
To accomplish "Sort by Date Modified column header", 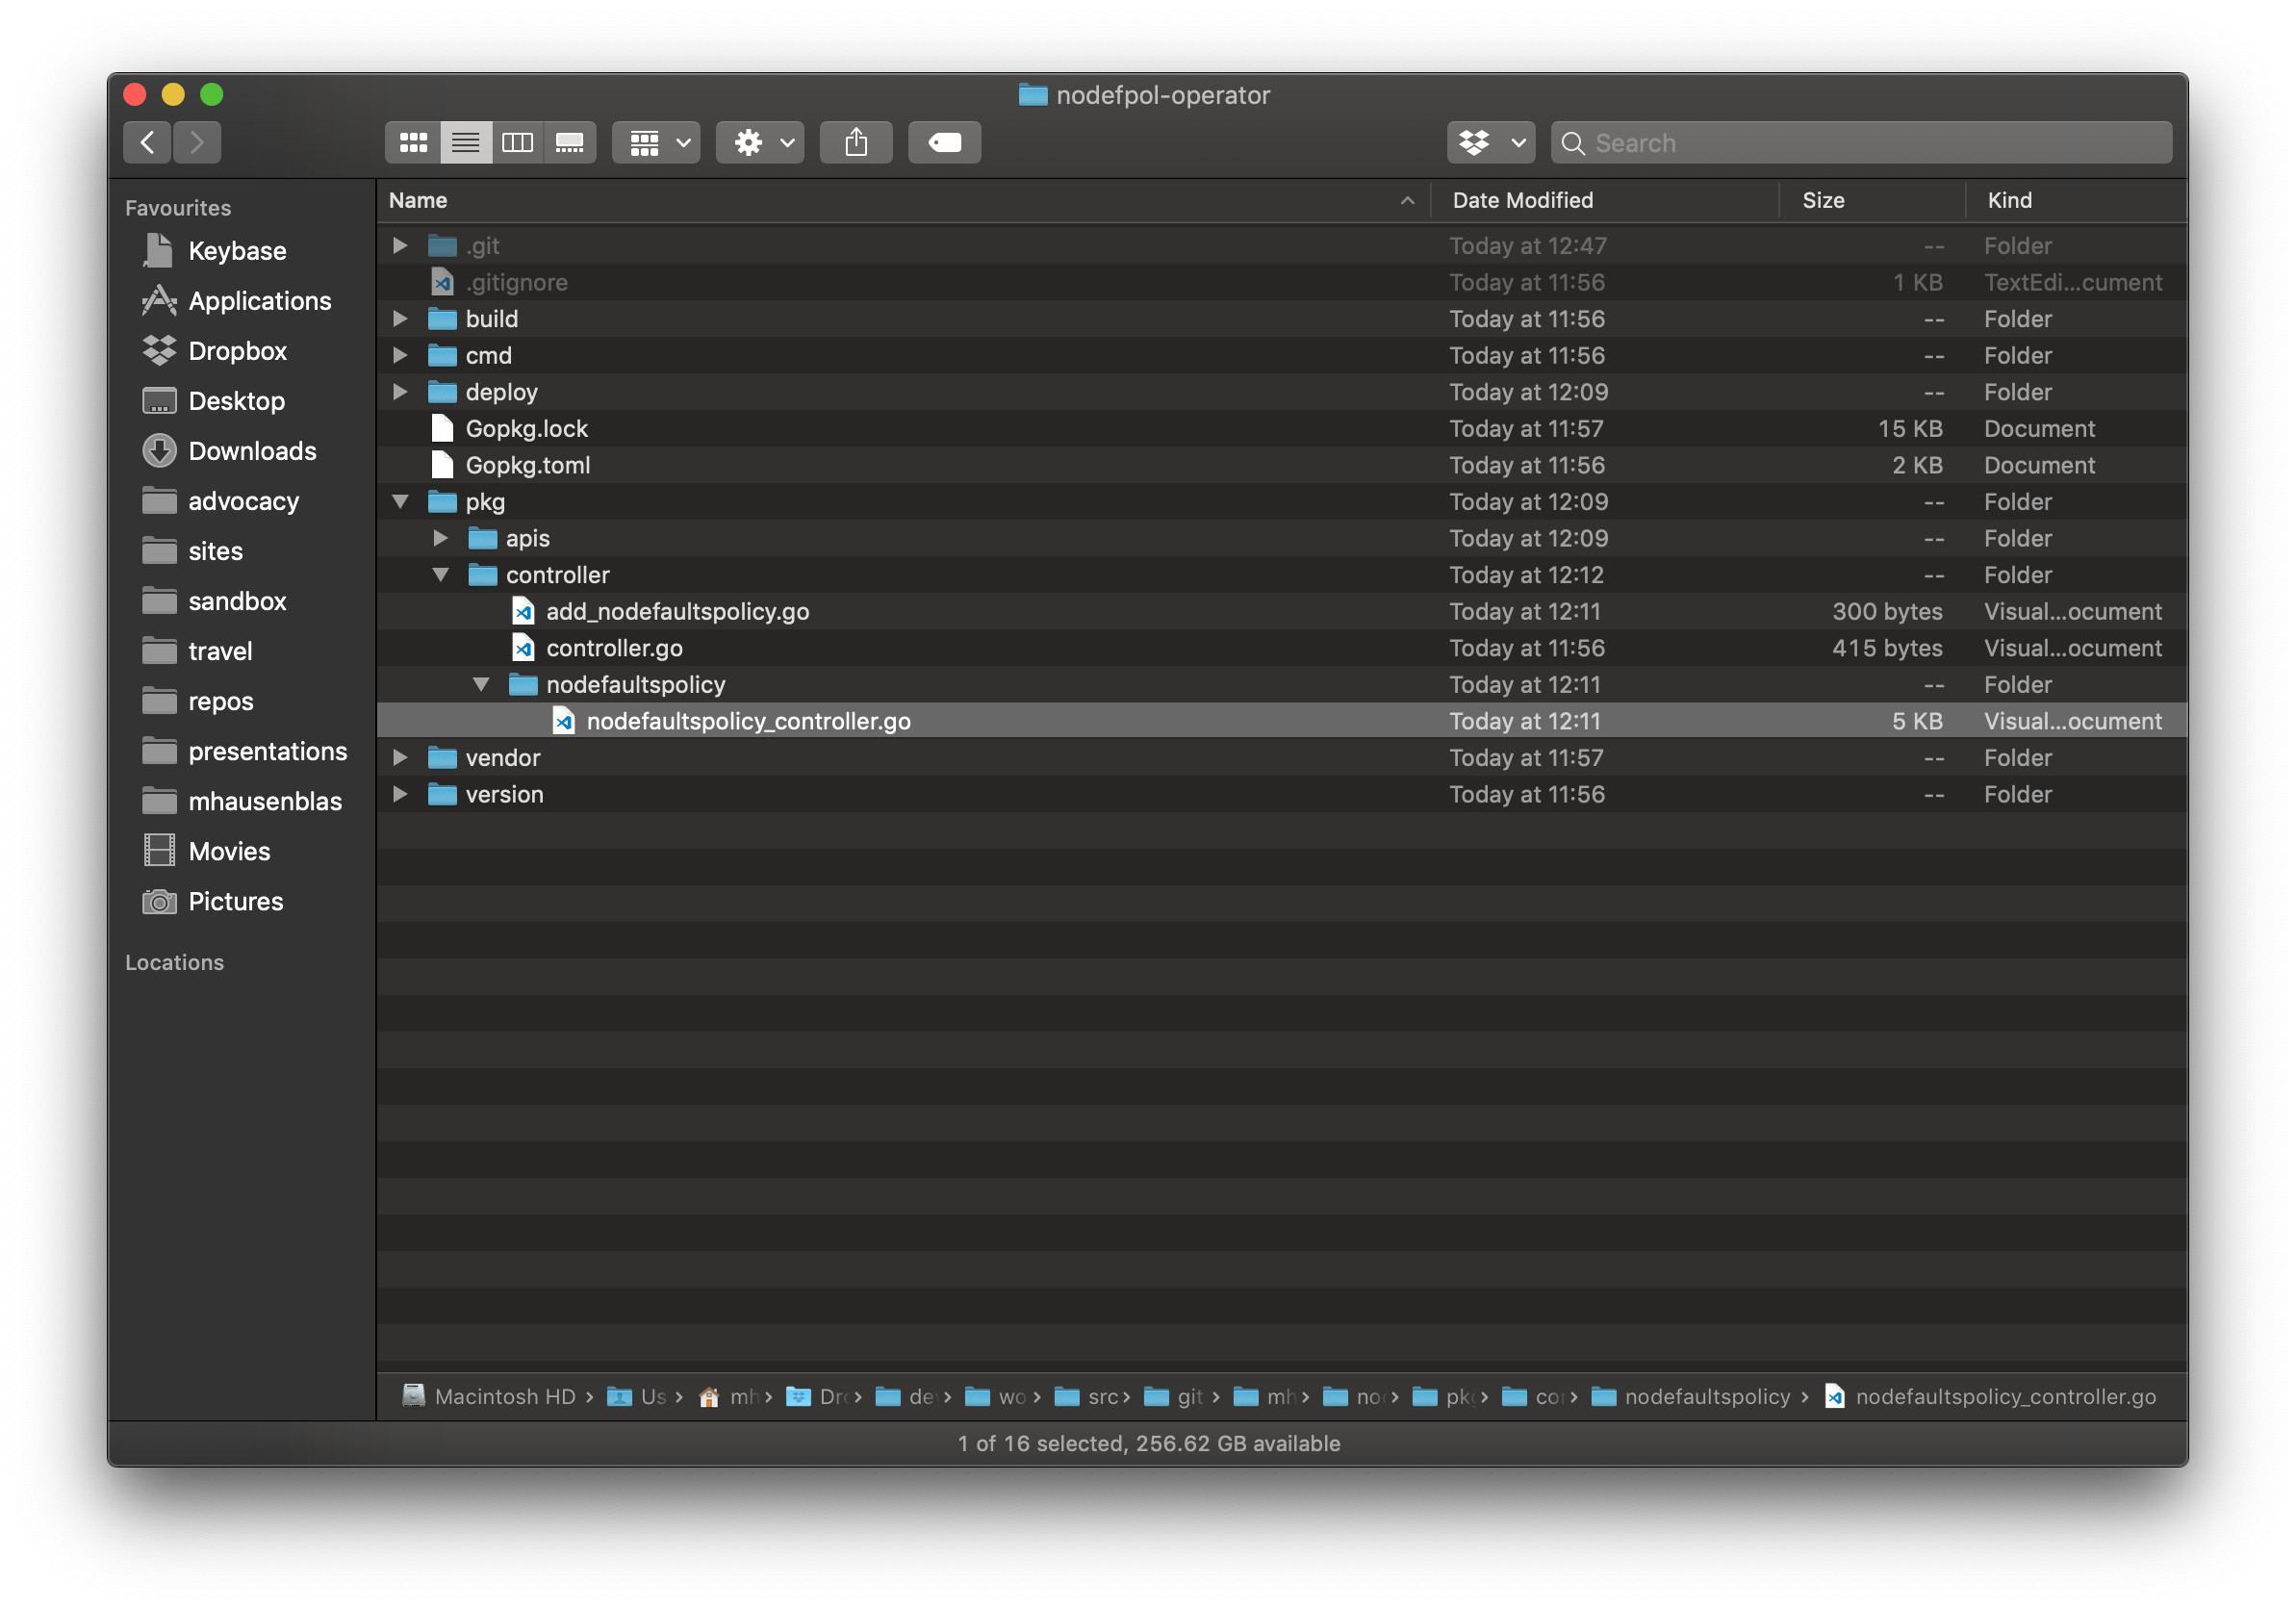I will click(1522, 201).
